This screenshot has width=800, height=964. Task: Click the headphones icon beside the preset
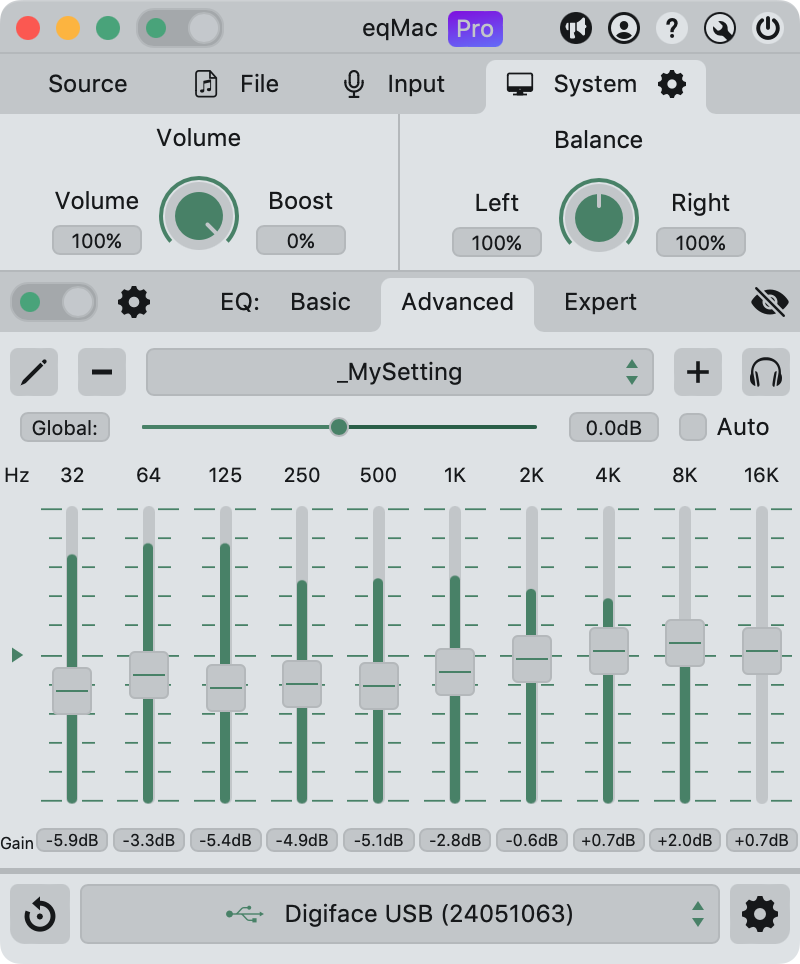coord(766,373)
